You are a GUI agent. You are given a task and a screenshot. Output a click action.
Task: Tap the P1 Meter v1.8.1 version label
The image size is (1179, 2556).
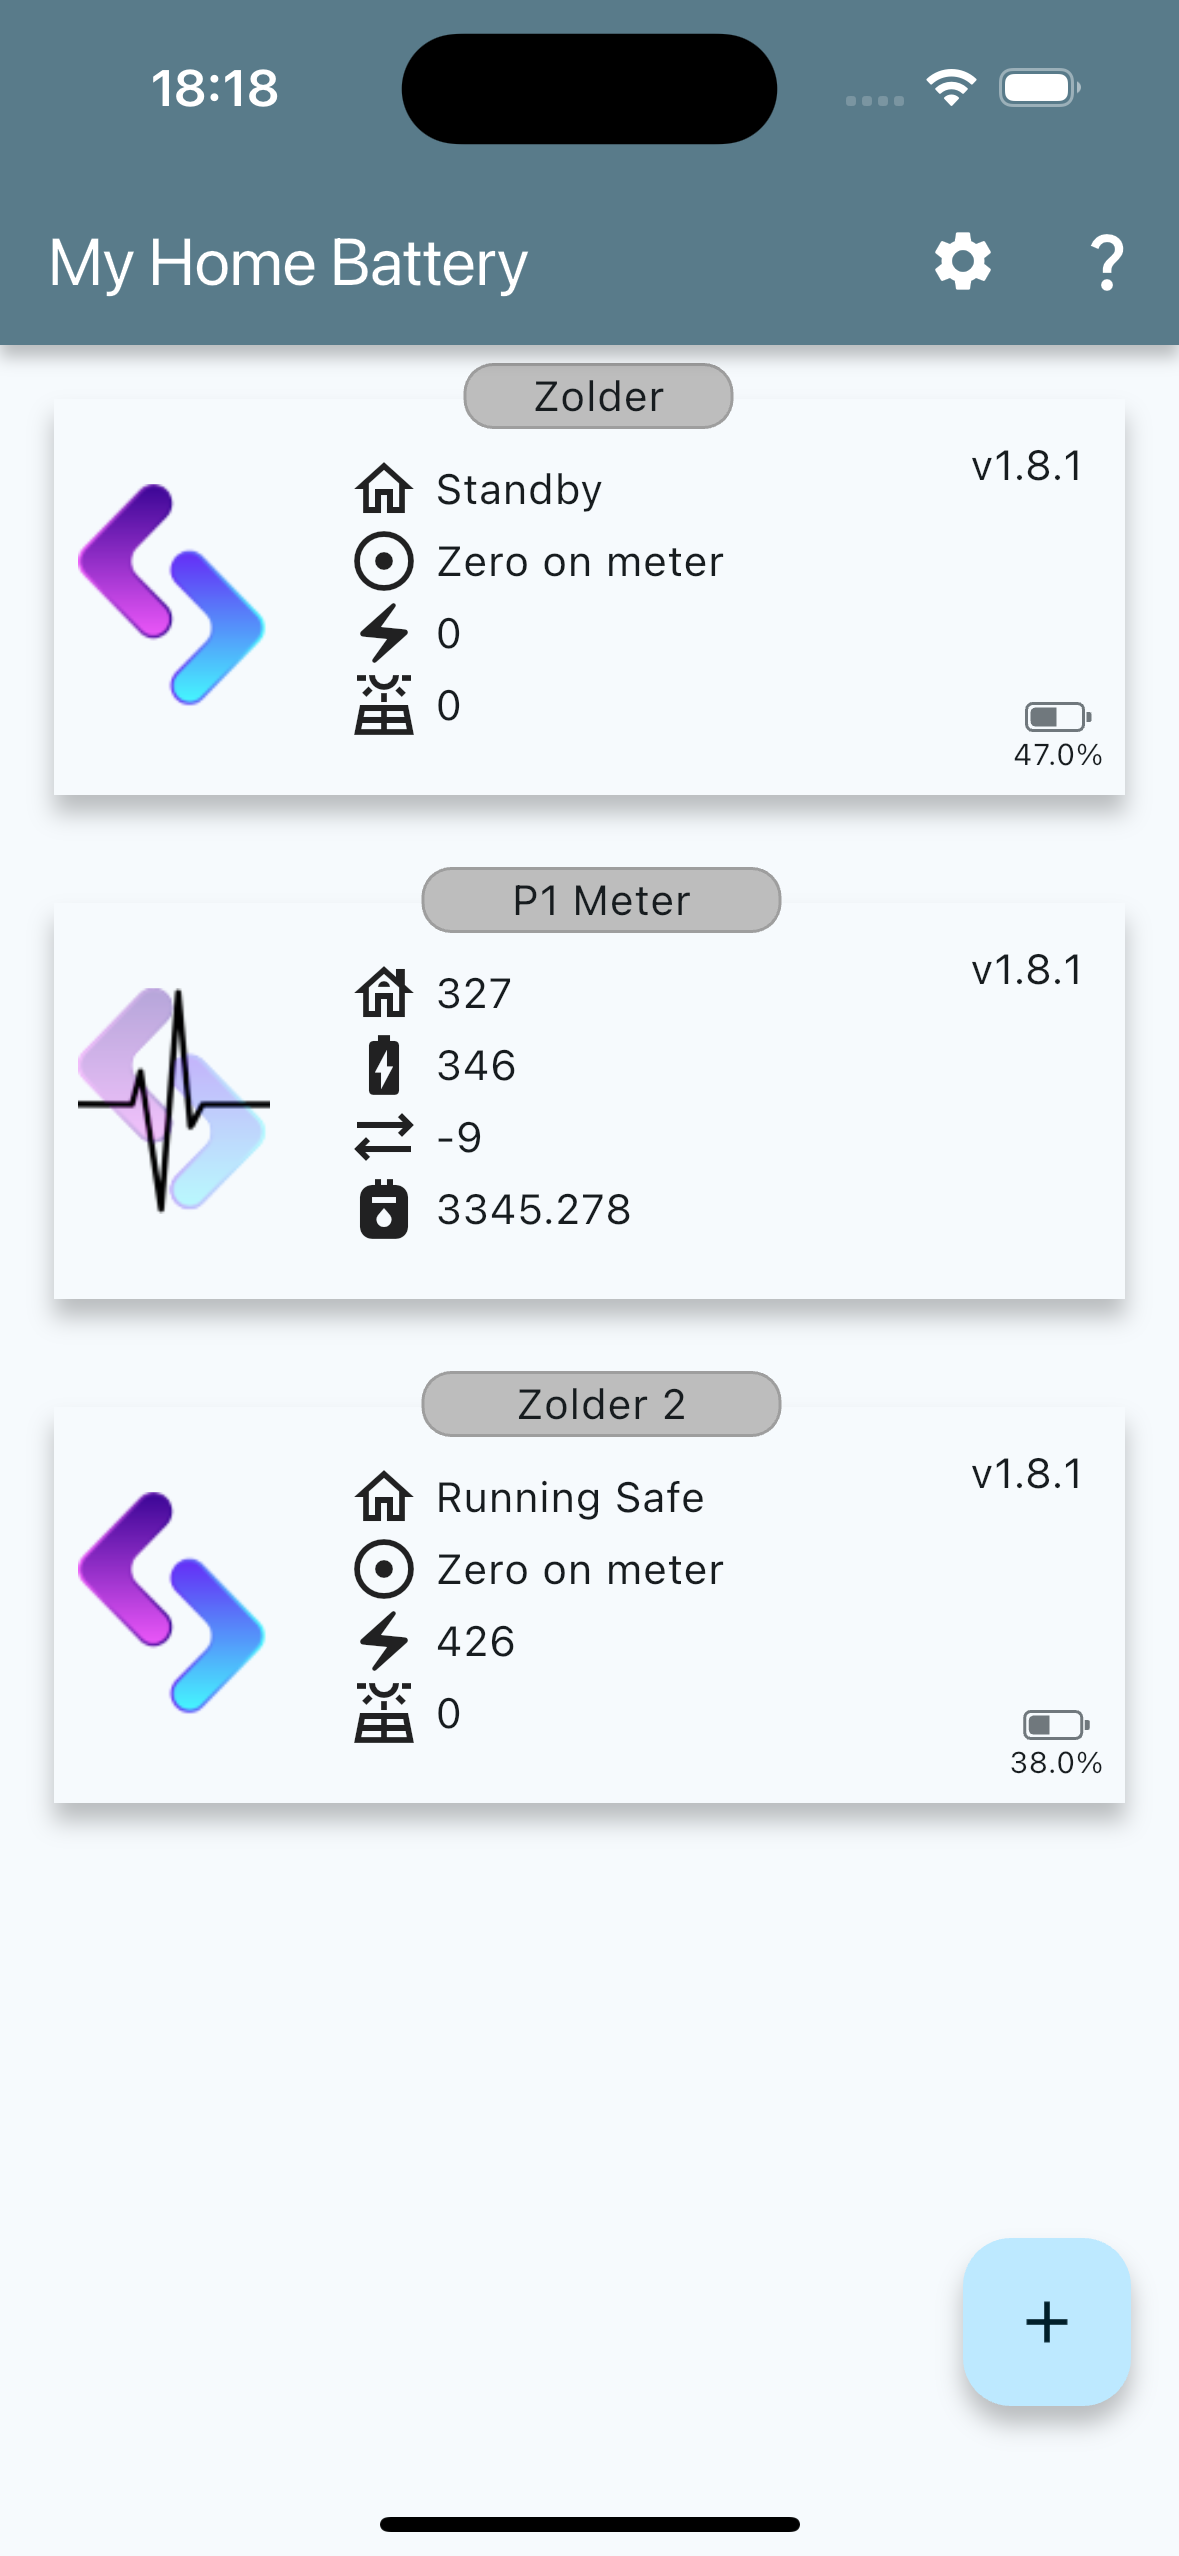[1027, 970]
